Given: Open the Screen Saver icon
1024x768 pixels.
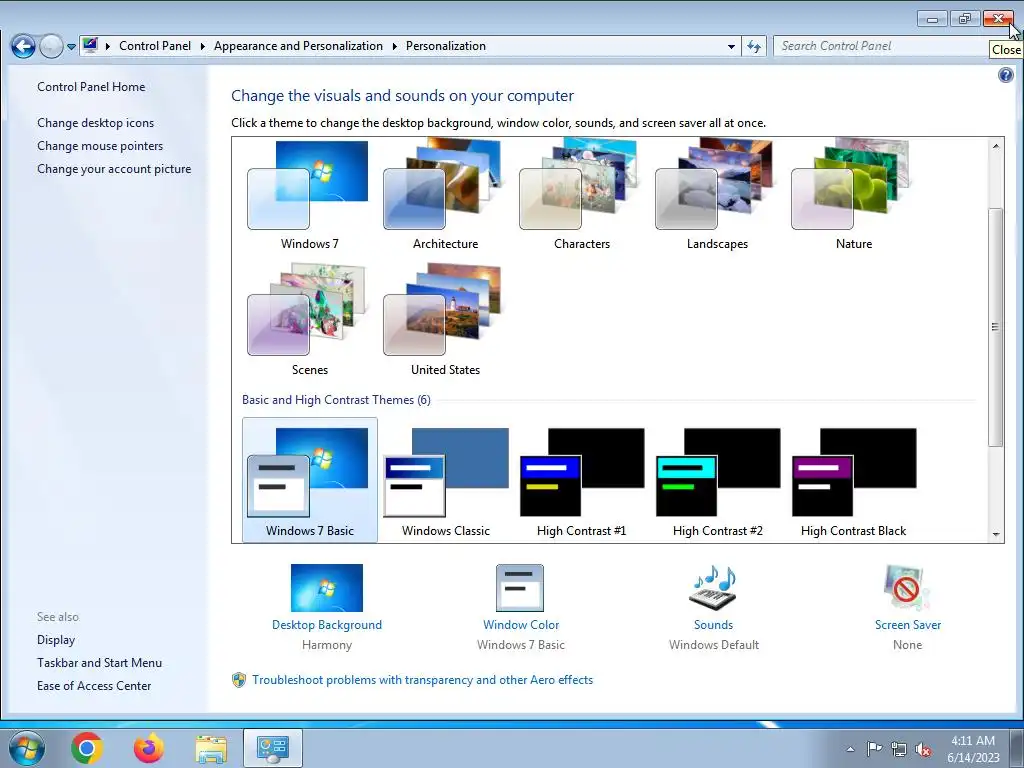Looking at the screenshot, I should 907,588.
